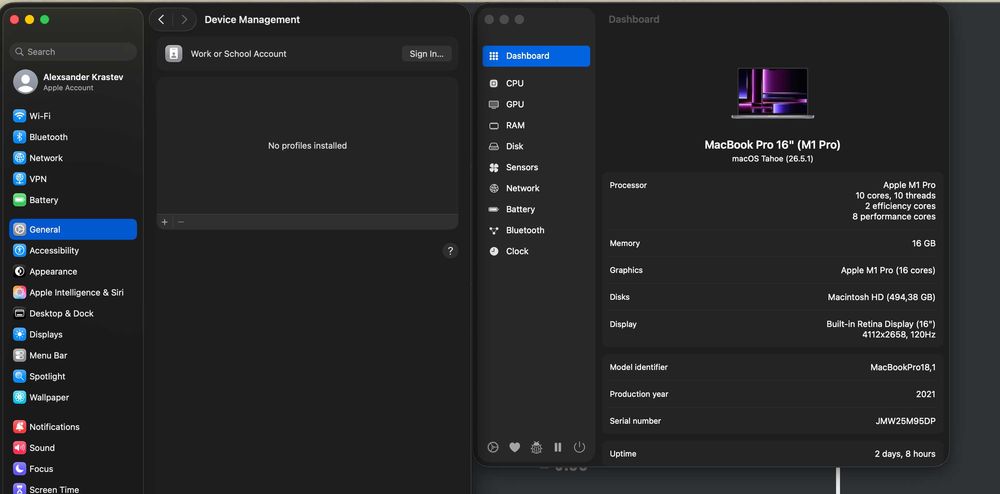1000x494 pixels.
Task: Open Alexsander Krastev Apple Account
Action: [x=73, y=82]
